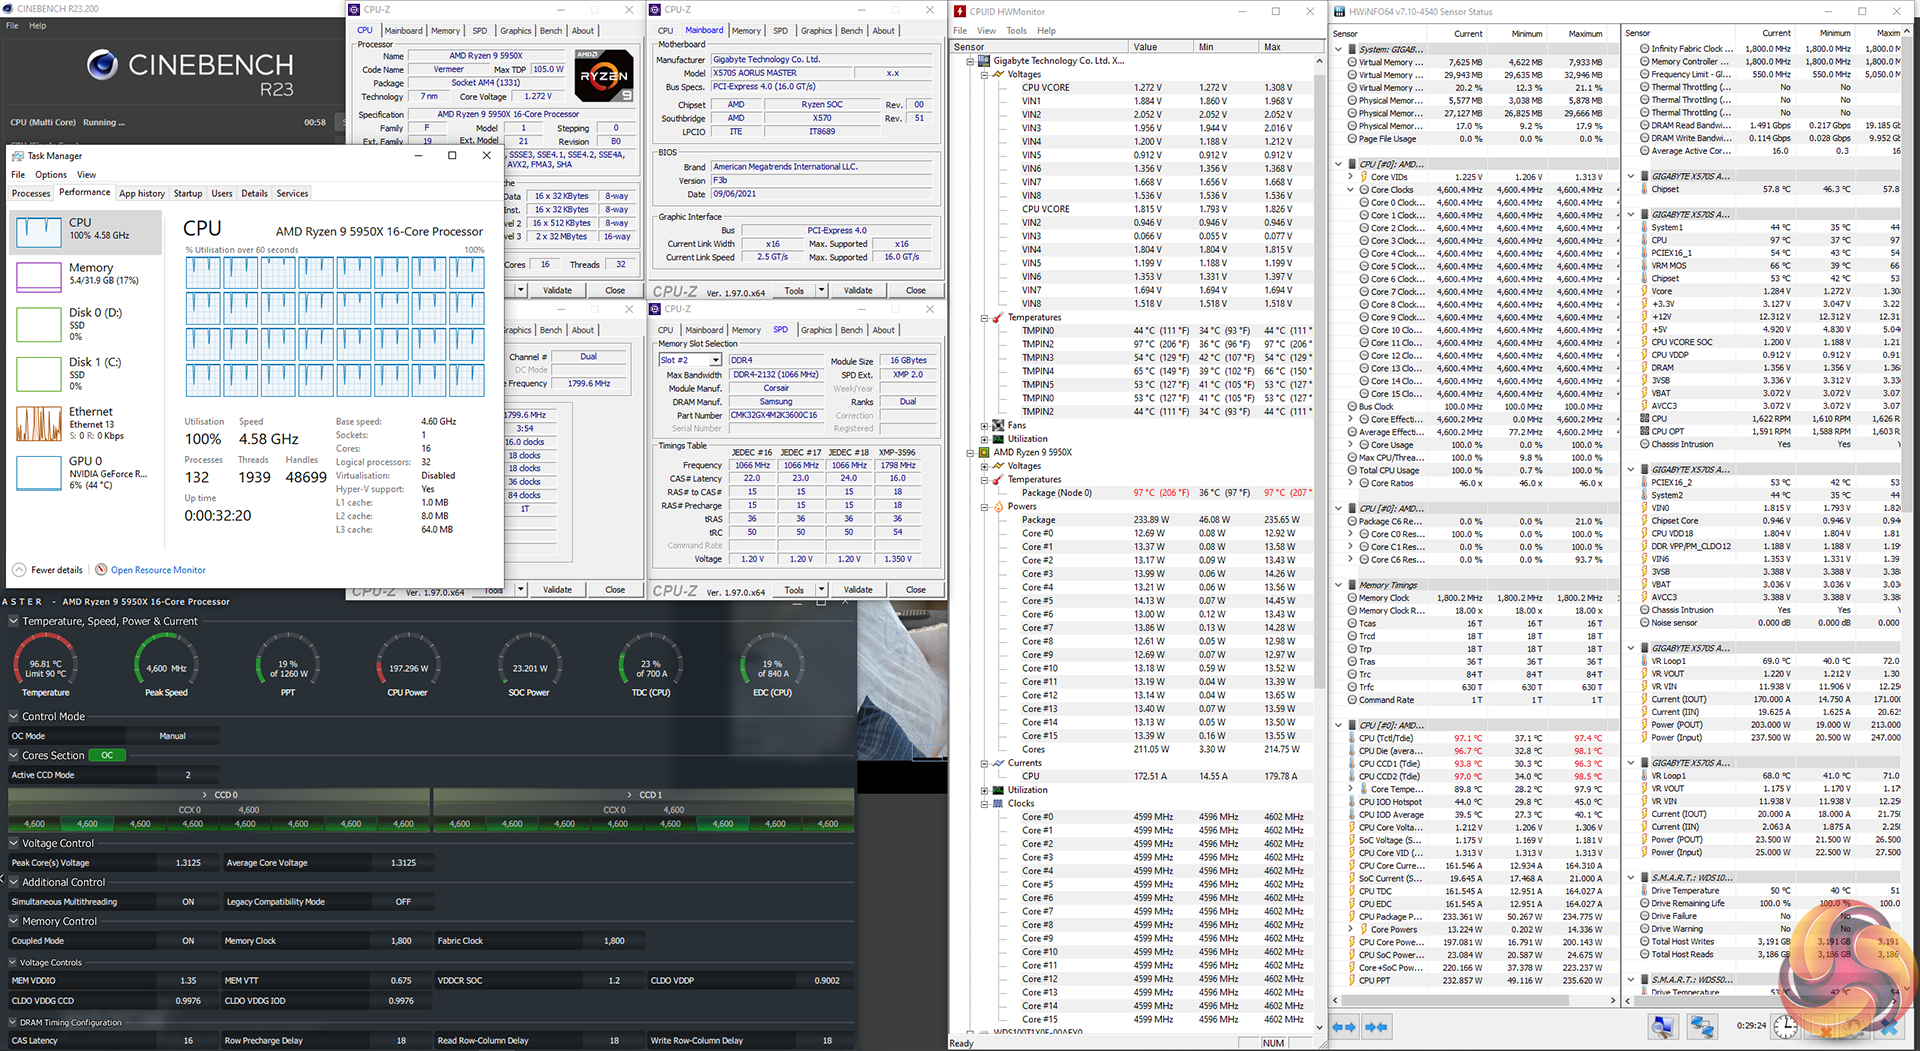Click Validate button in CPU-Z Mainboard window
1920x1051 pixels.
857,290
